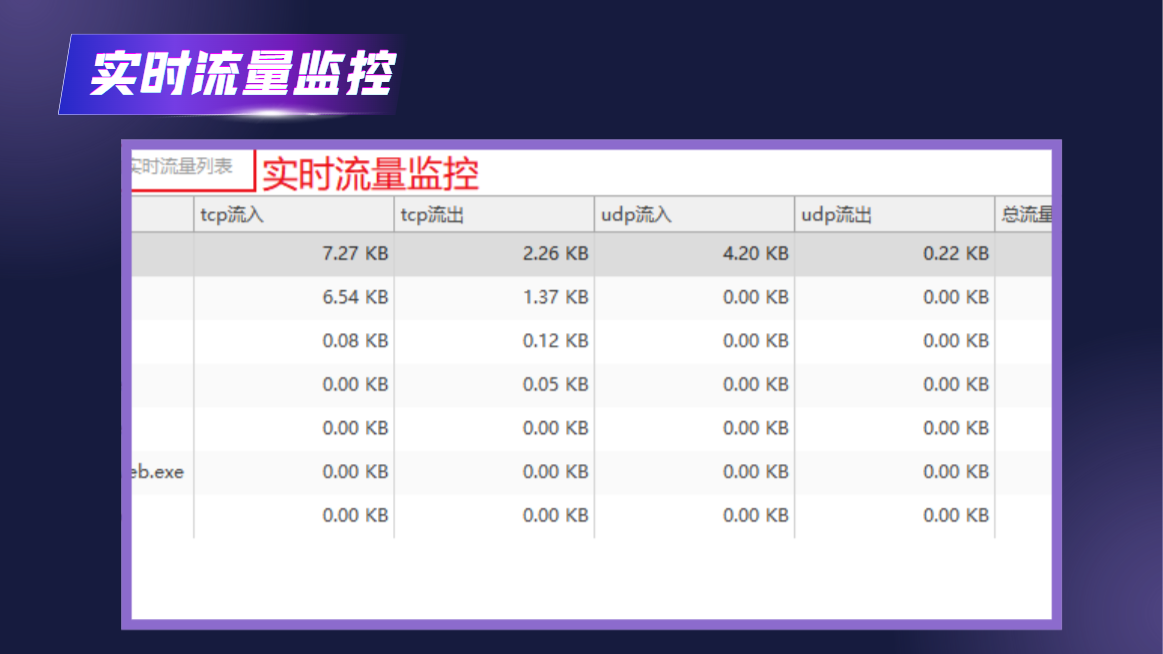This screenshot has width=1163, height=654.
Task: Select the row with 7.27 KB tcp inflow
Action: pos(591,254)
